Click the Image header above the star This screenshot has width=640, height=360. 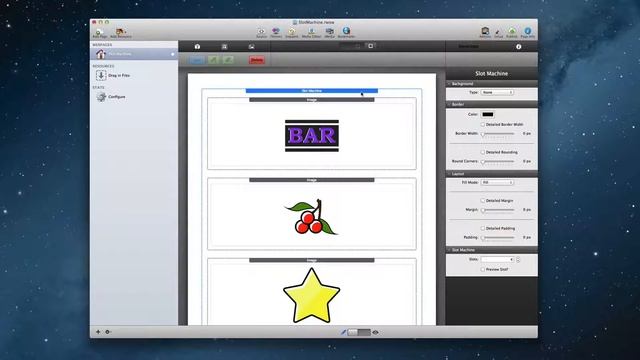point(311,260)
